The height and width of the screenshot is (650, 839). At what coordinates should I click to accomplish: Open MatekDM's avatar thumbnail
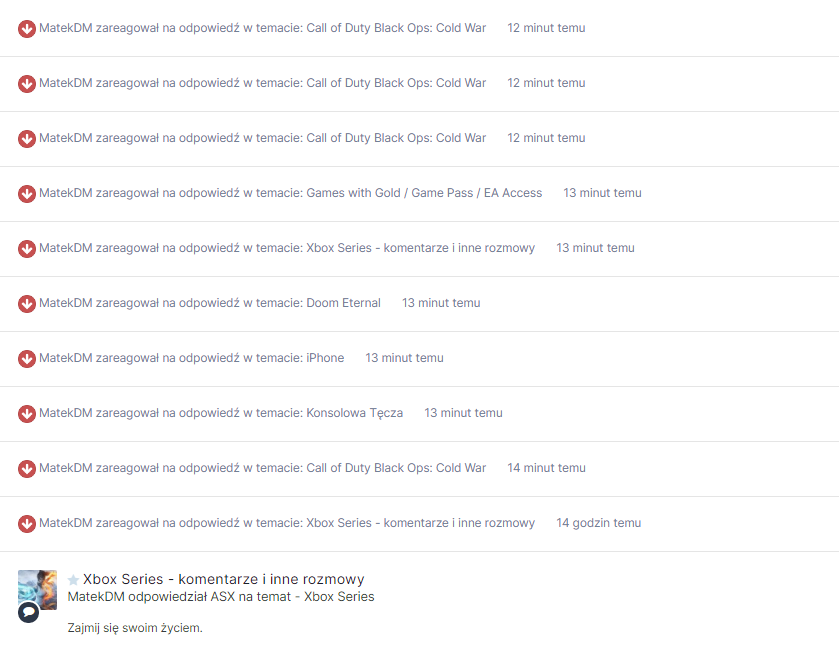click(x=38, y=589)
